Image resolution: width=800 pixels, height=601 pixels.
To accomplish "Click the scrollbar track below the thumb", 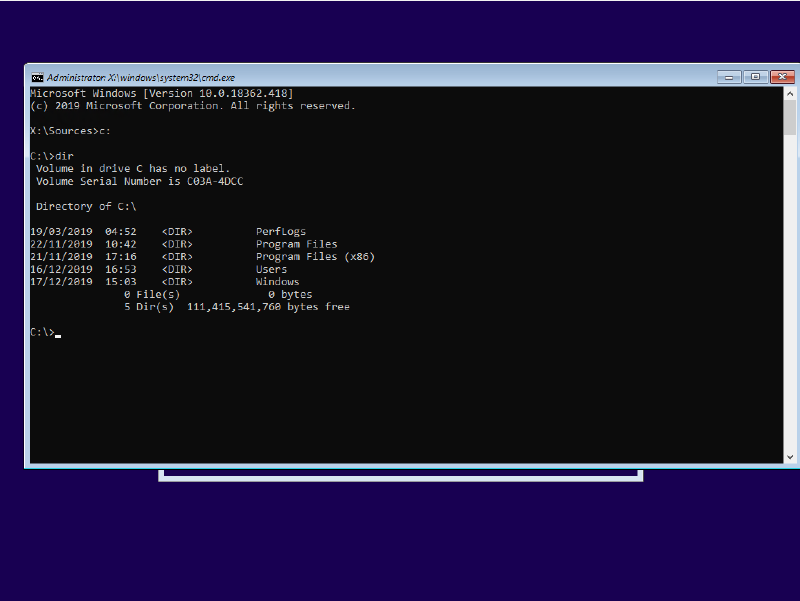I will (791, 300).
